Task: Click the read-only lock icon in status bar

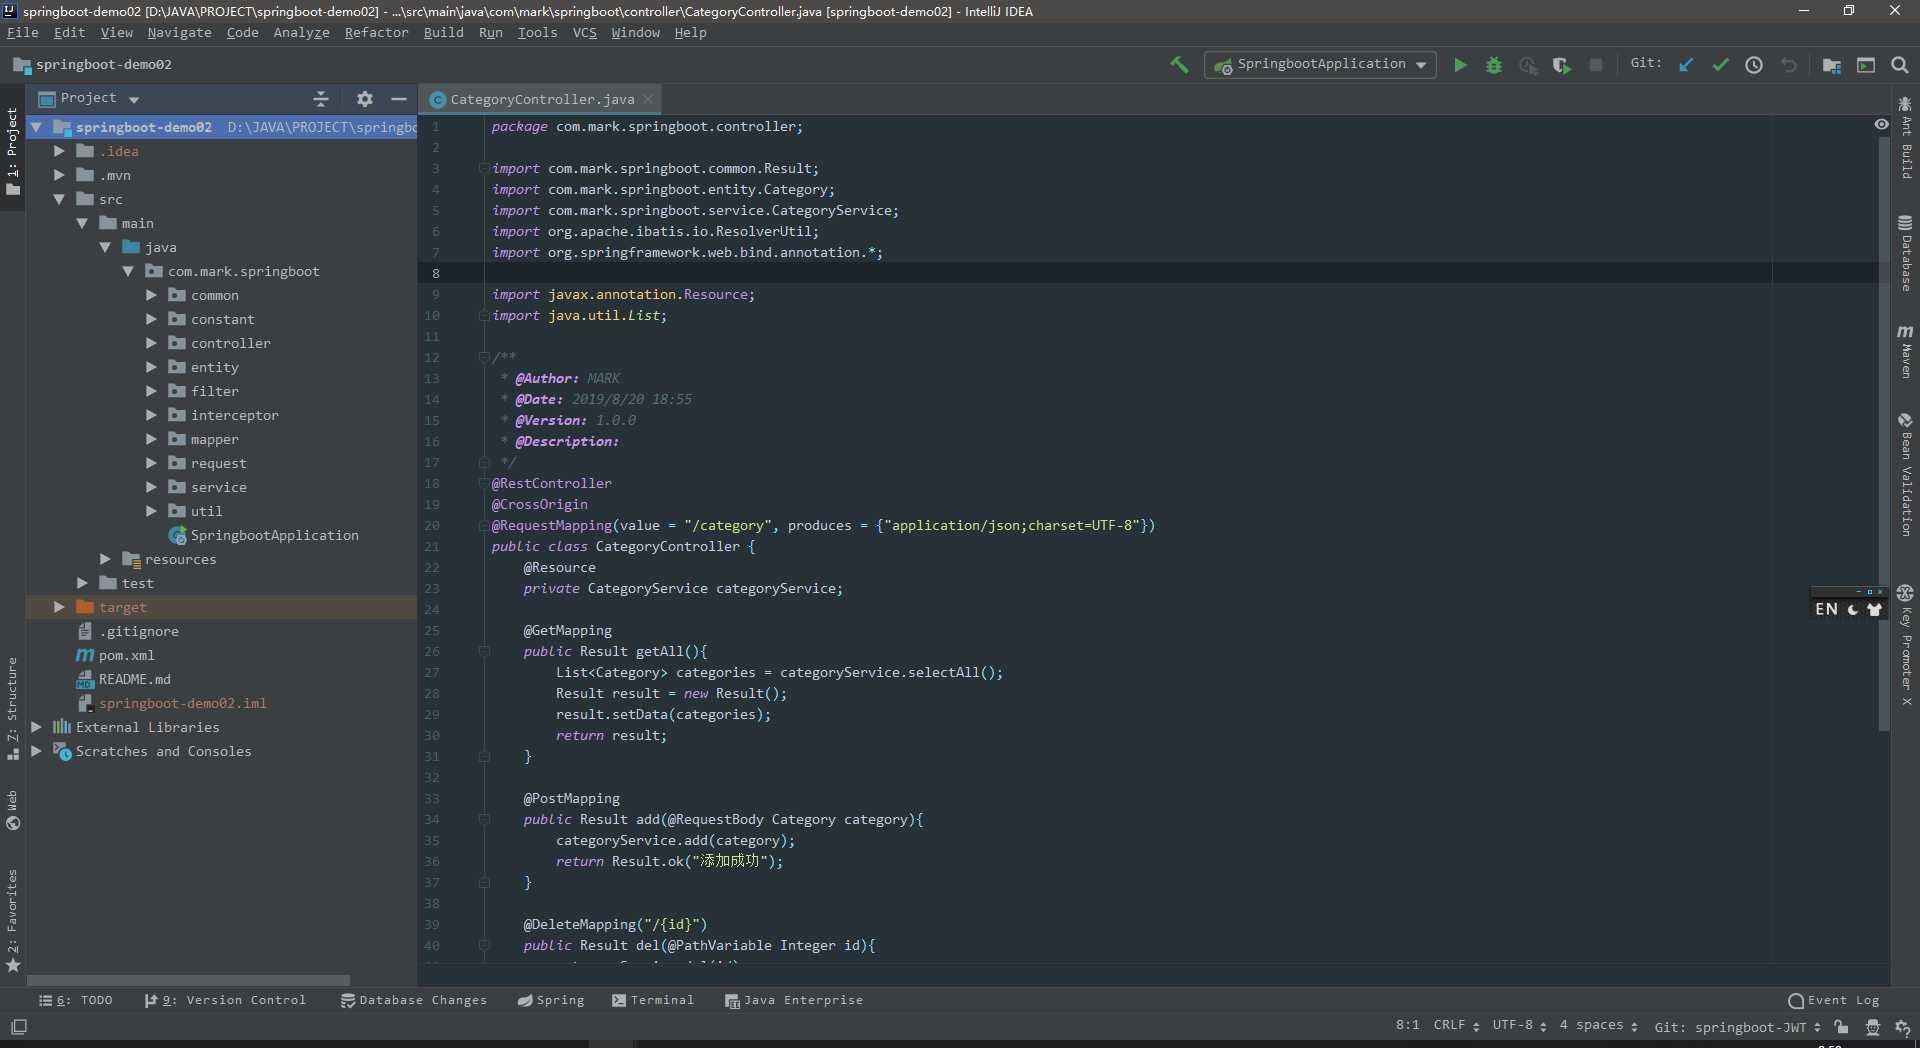Action: [x=1841, y=1027]
